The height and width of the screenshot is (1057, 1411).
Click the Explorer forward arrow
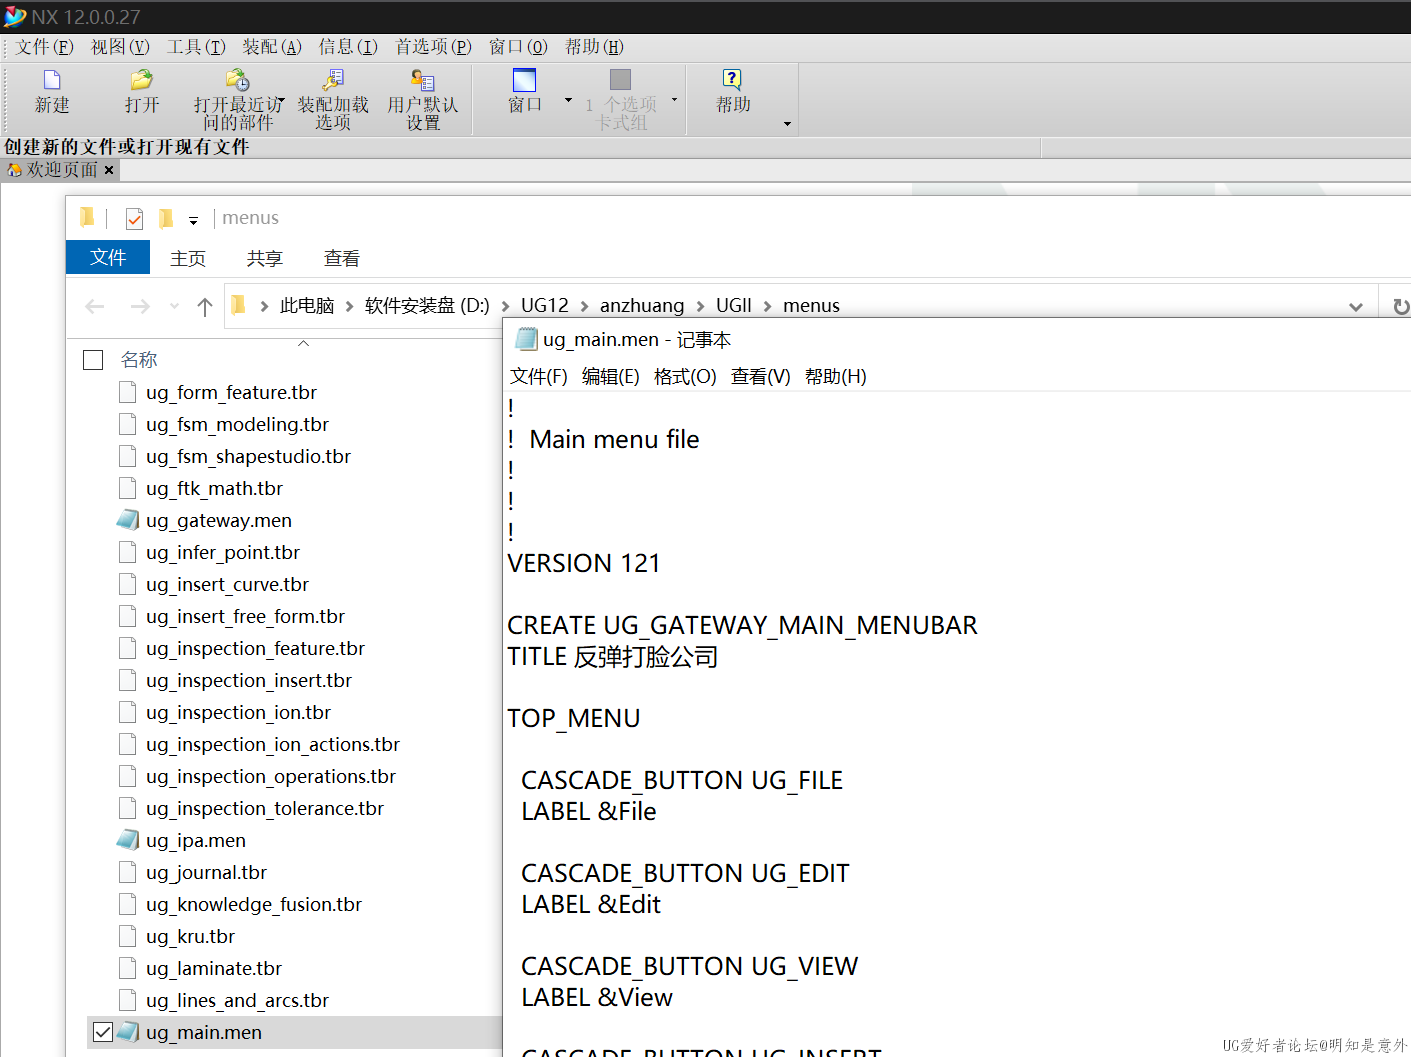tap(140, 306)
